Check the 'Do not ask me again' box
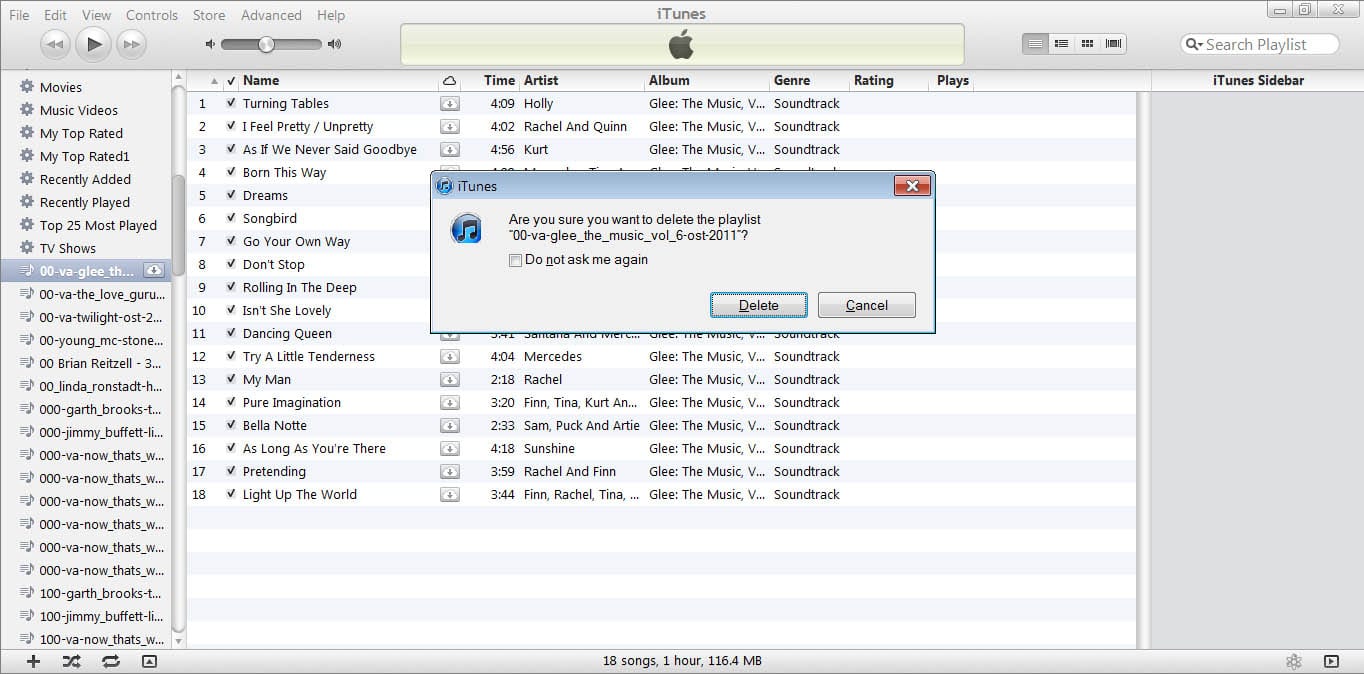 515,260
